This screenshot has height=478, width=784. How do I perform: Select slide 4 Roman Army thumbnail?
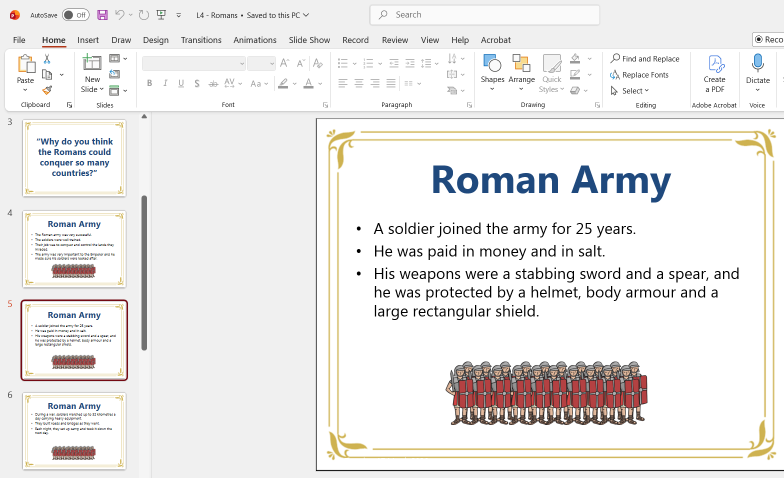pos(74,249)
